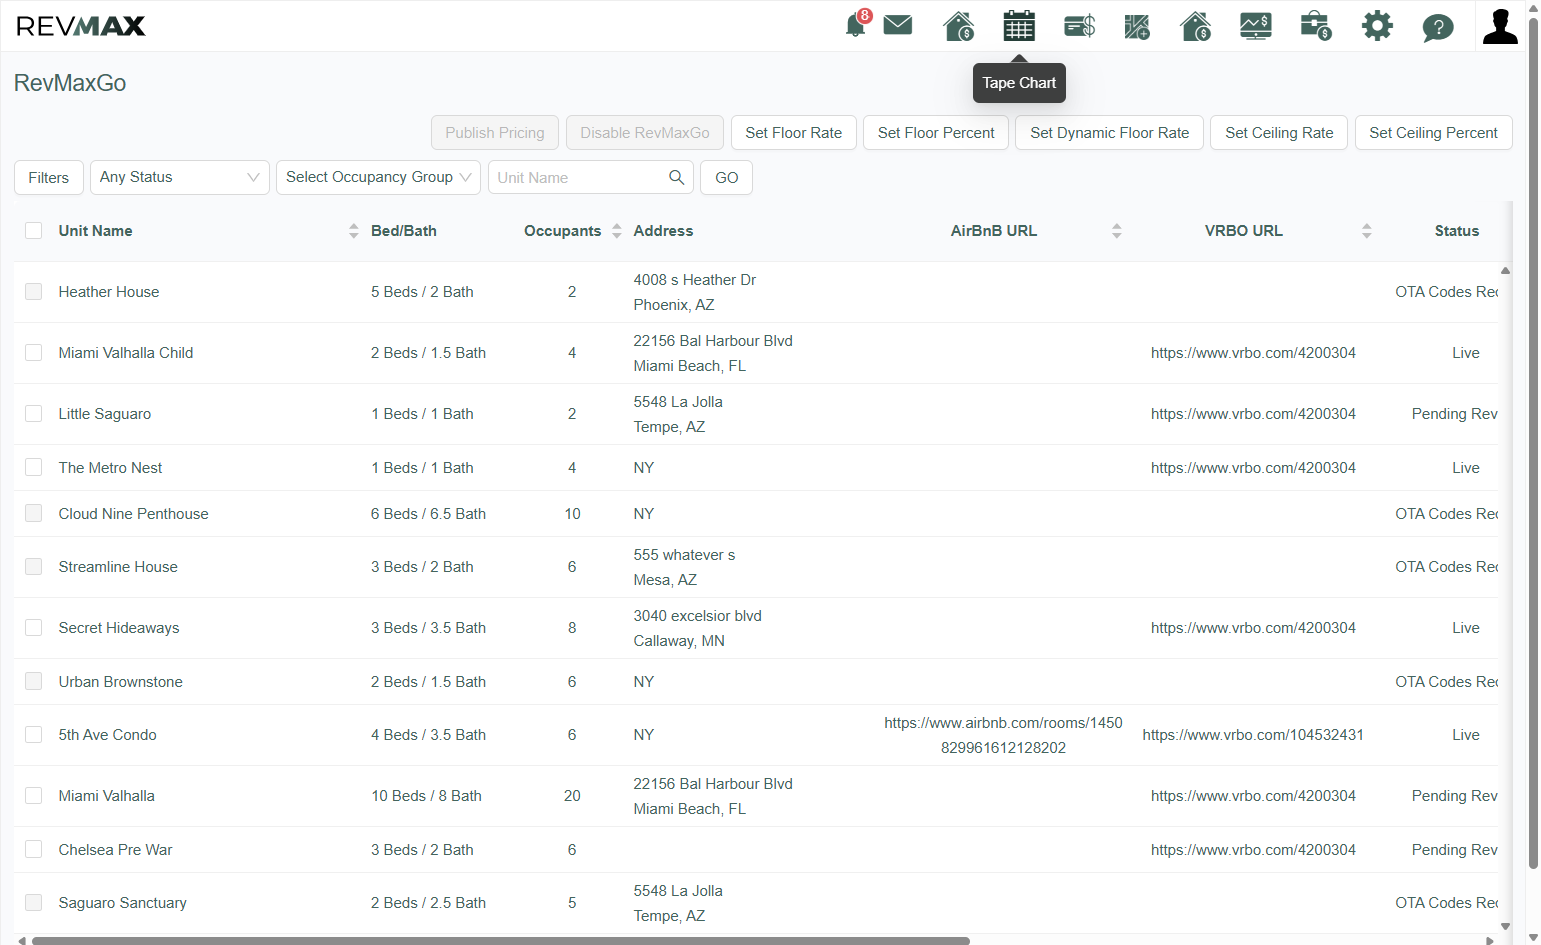Sort the table by Unit Name arrows

point(353,231)
